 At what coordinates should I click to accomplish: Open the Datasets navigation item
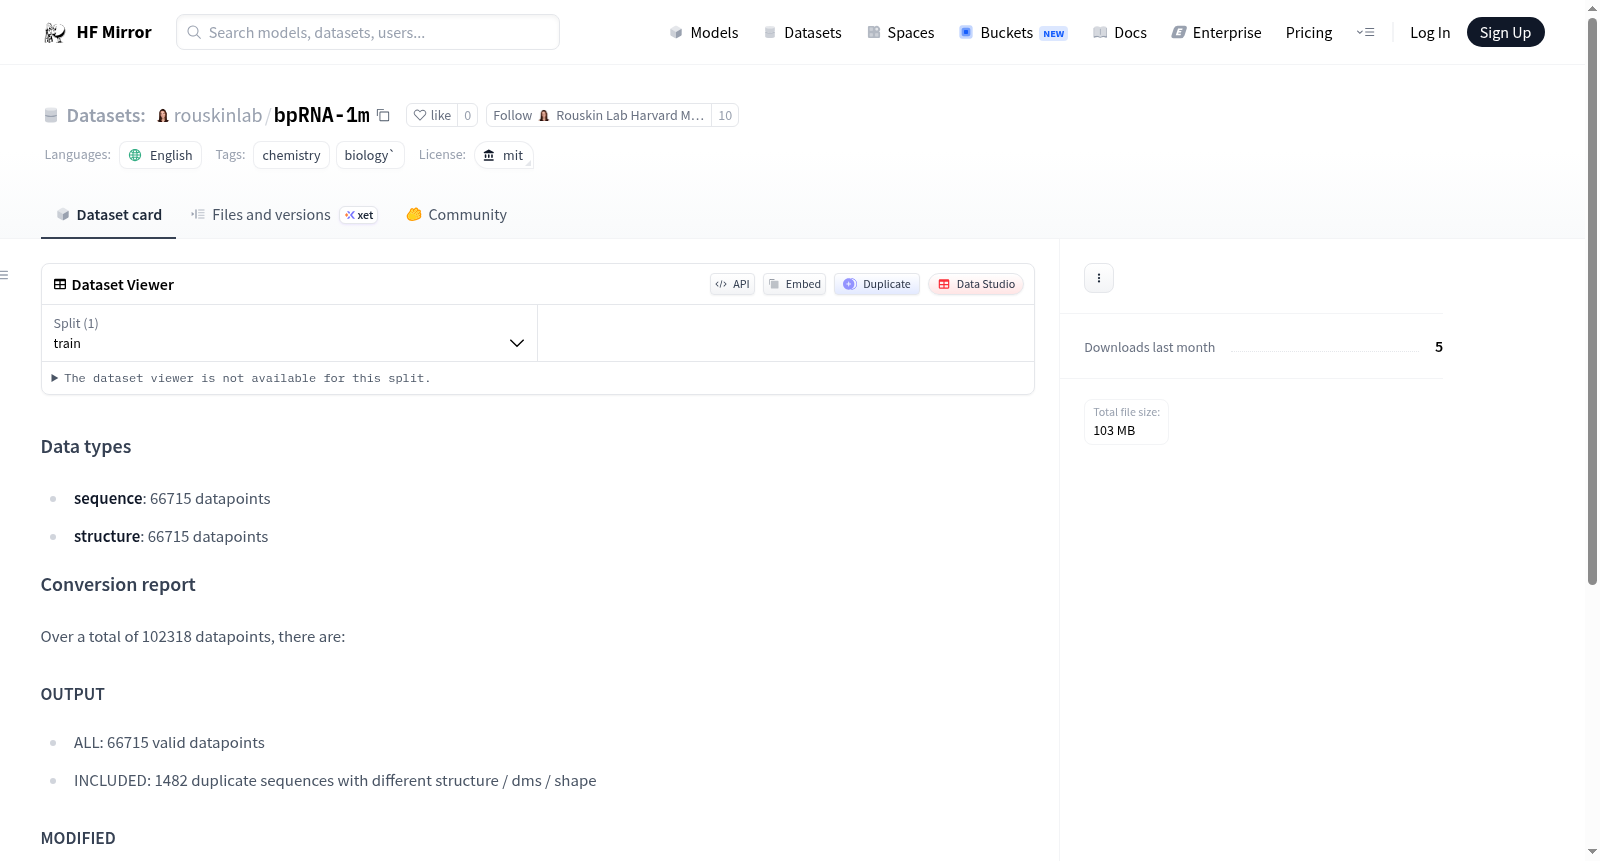click(802, 33)
